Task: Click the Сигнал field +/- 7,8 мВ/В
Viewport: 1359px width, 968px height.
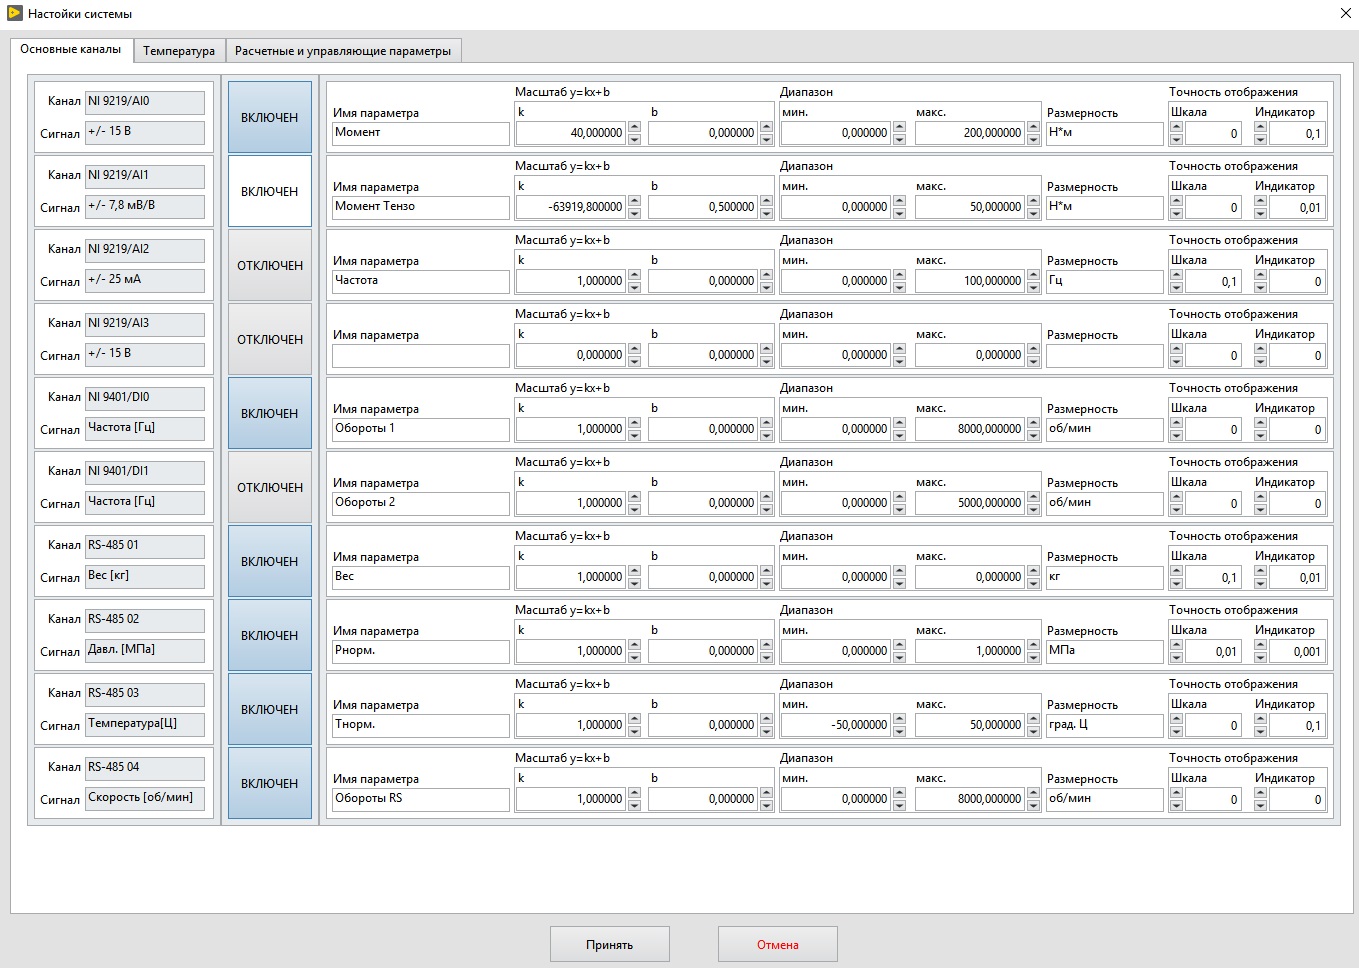Action: [145, 206]
